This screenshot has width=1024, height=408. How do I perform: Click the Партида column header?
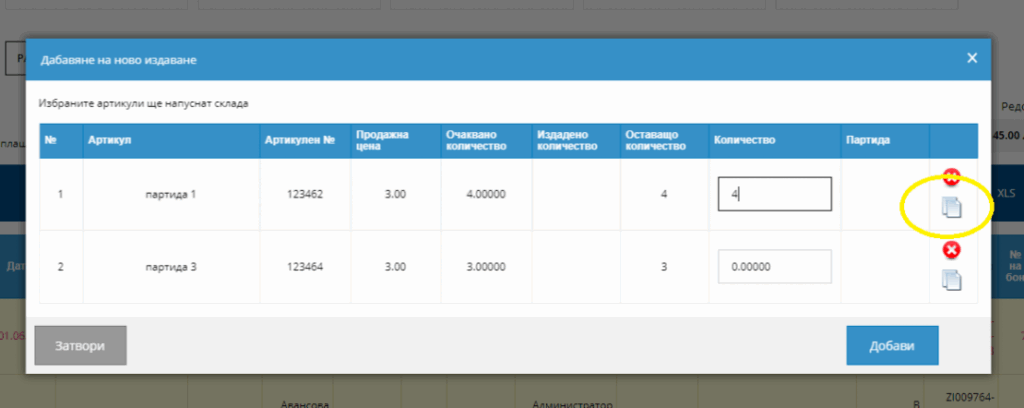tap(866, 140)
